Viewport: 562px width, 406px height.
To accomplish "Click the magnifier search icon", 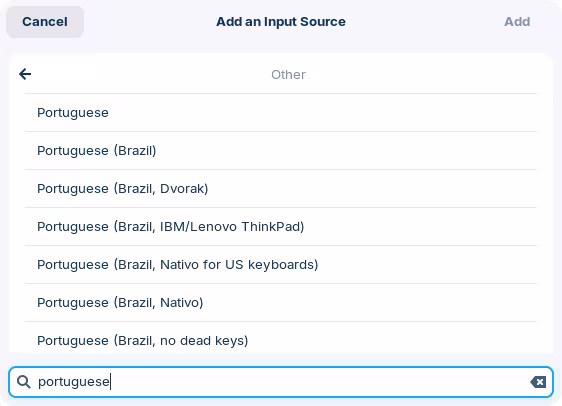I will coord(24,382).
